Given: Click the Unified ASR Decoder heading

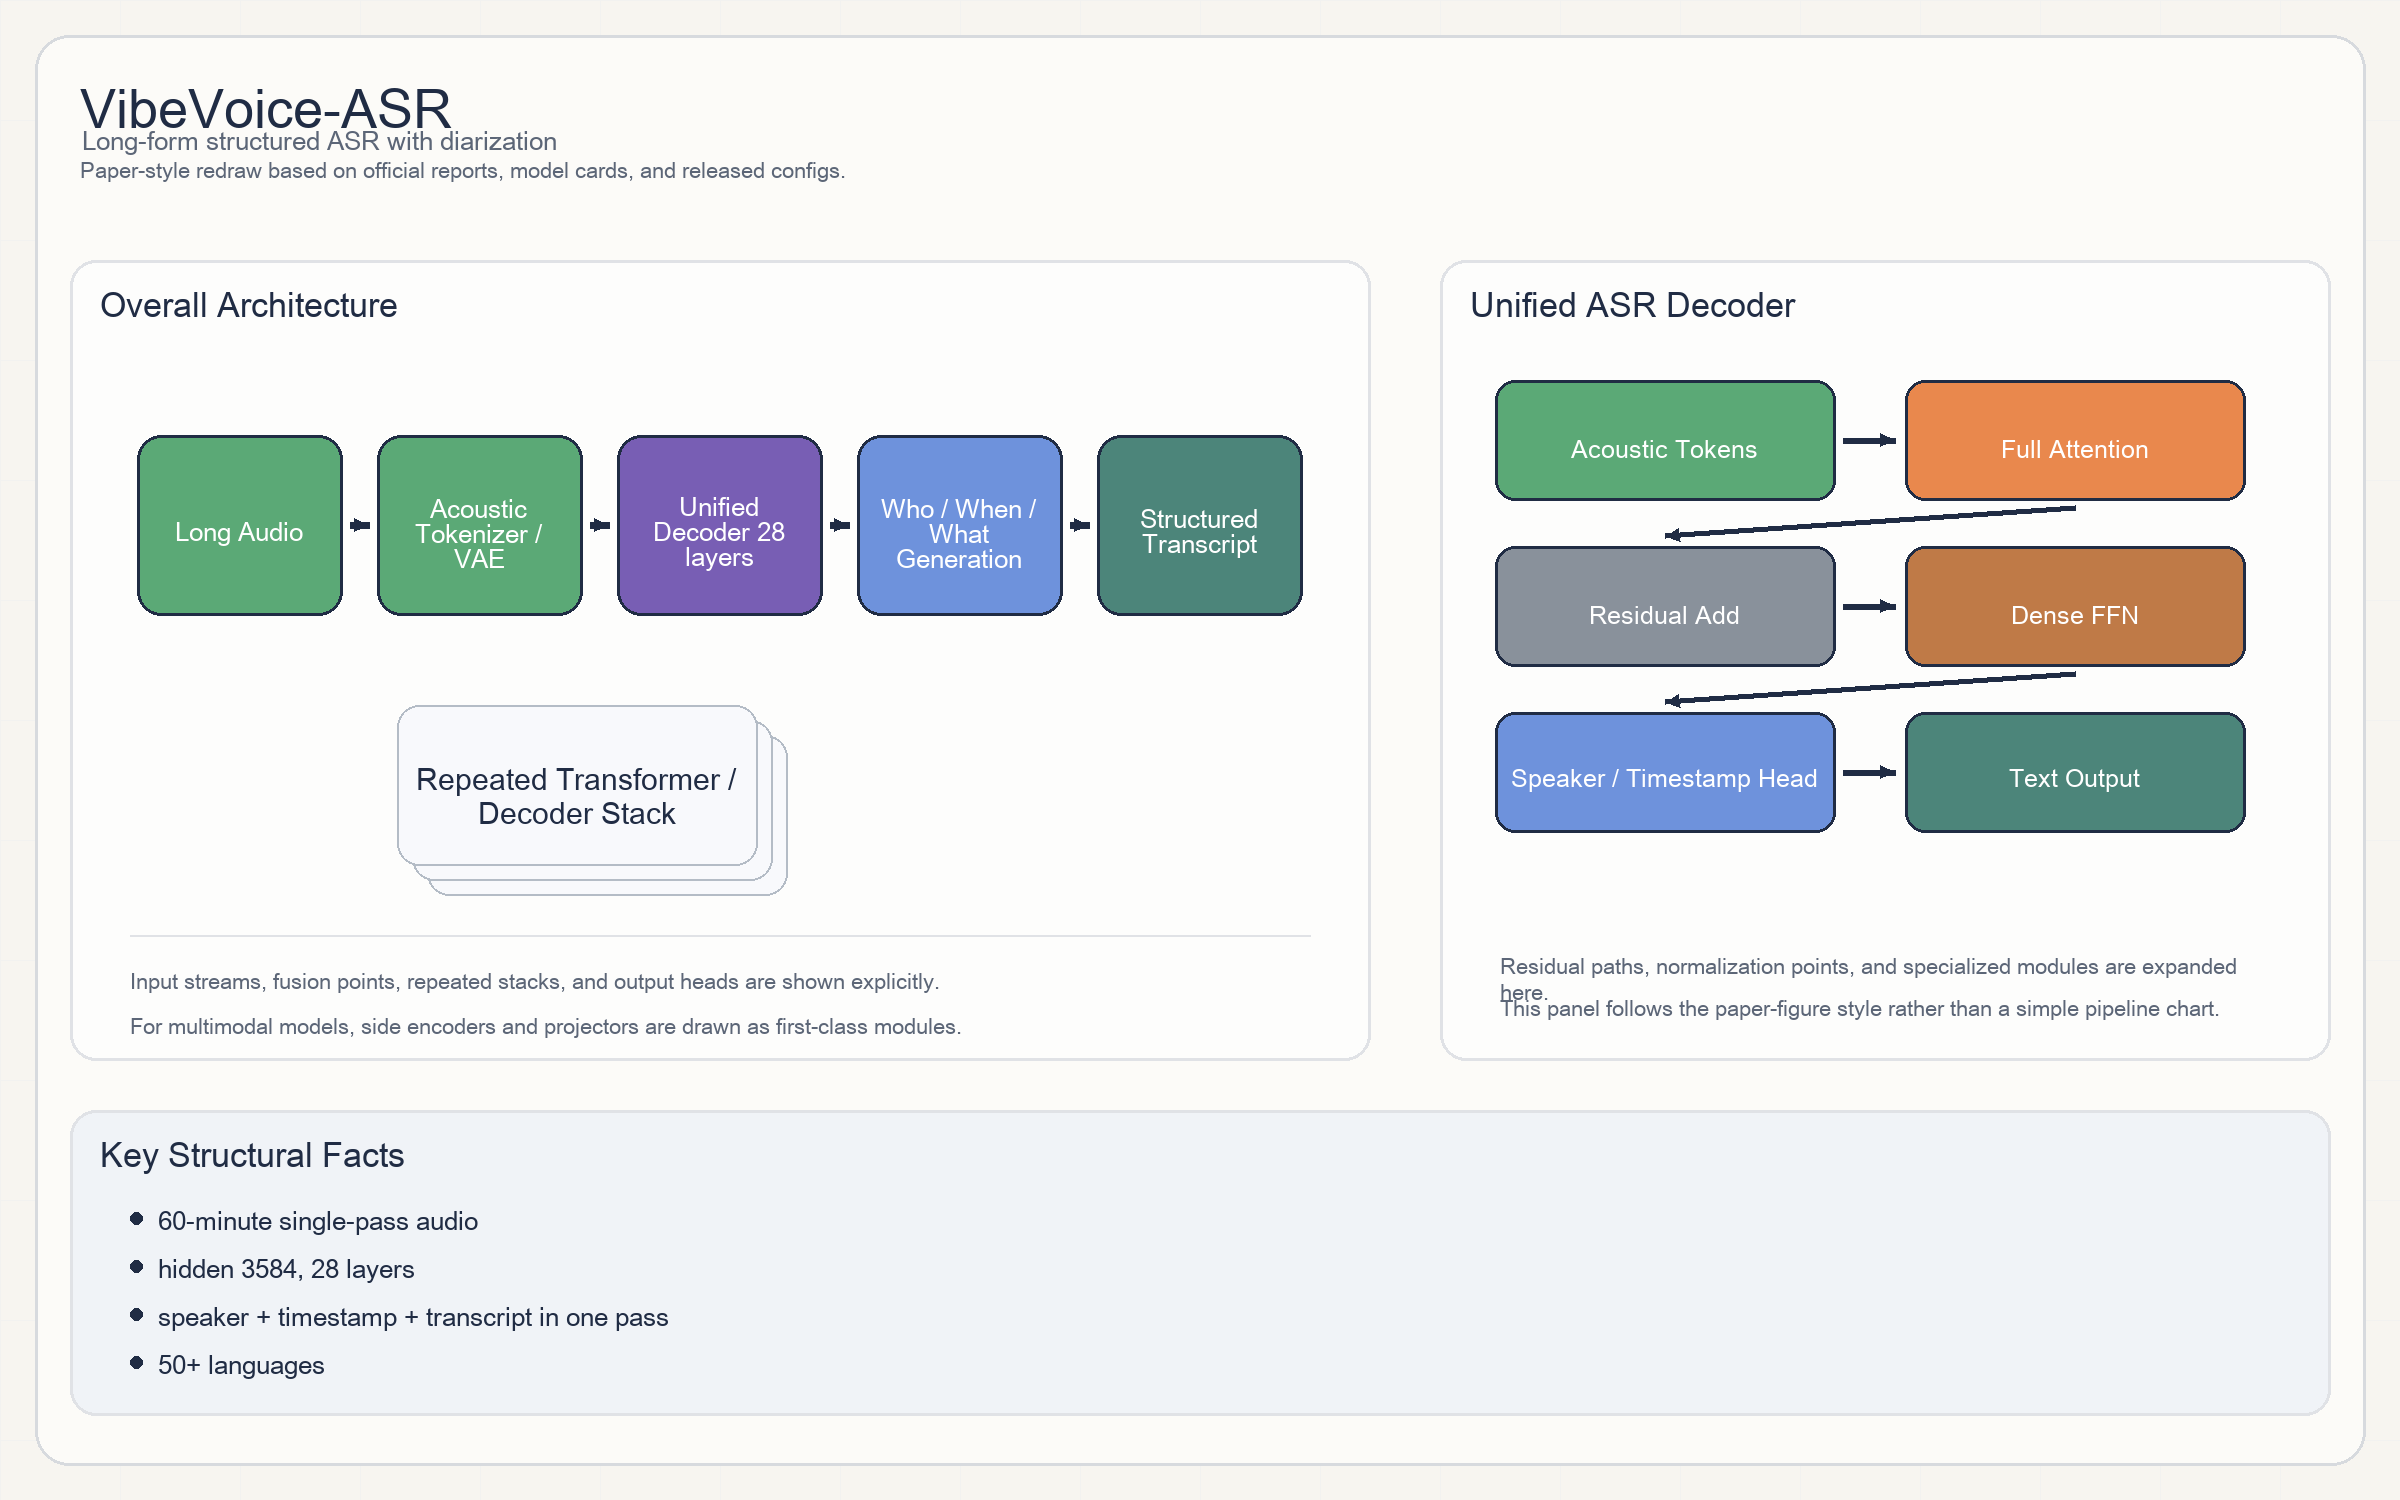Looking at the screenshot, I should point(1632,305).
